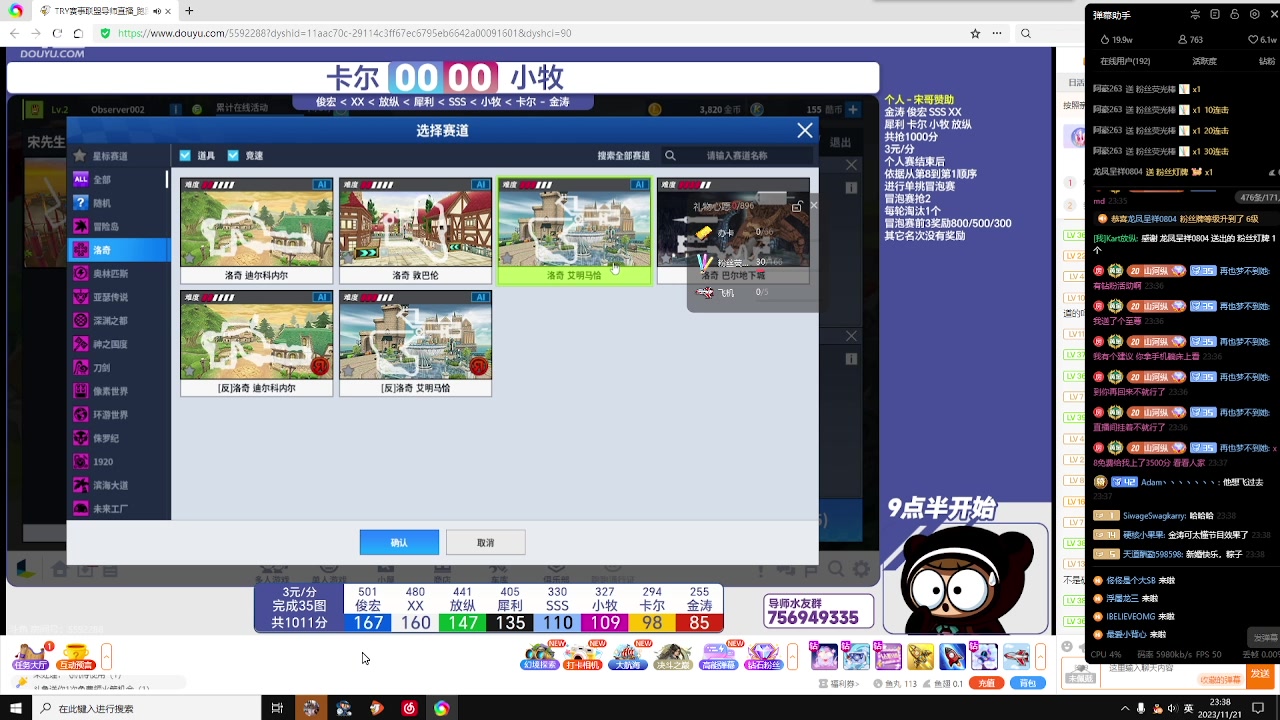Click the filter icon in 弹幕助手 header
The image size is (1280, 720).
pos(1195,14)
